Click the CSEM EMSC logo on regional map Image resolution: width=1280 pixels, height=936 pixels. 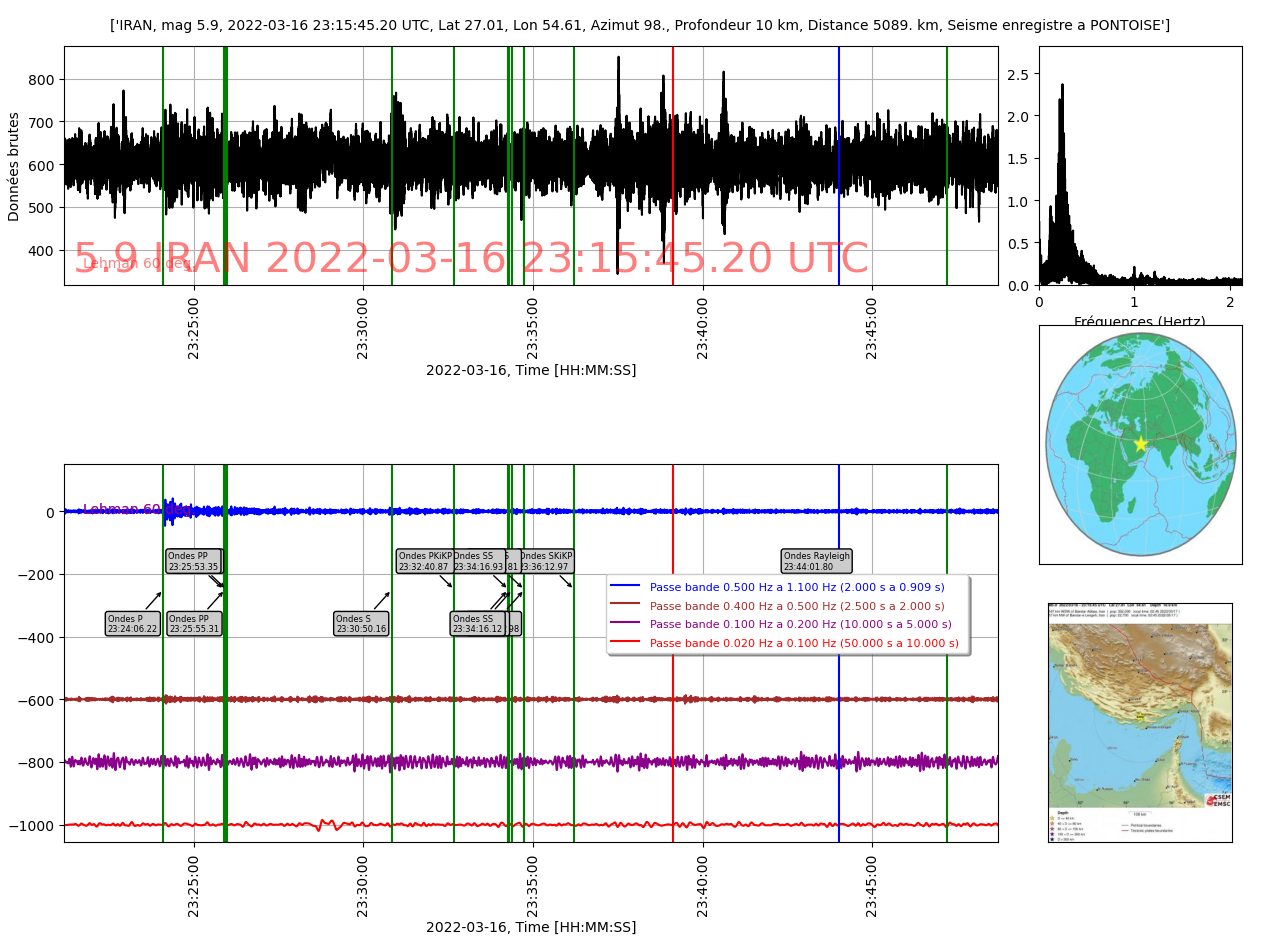(1217, 801)
